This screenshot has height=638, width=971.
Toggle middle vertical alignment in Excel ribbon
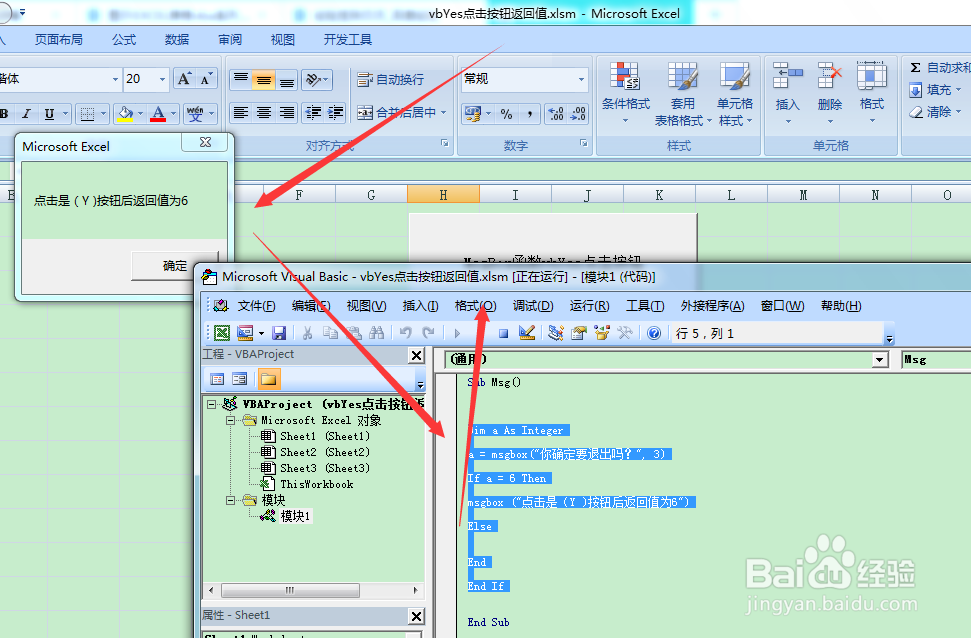[264, 79]
